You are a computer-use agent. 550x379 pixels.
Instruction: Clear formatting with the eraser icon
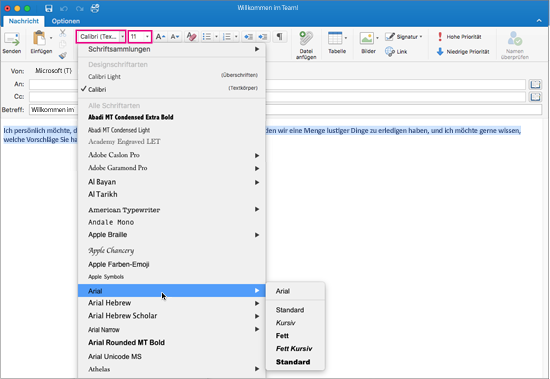pos(192,36)
